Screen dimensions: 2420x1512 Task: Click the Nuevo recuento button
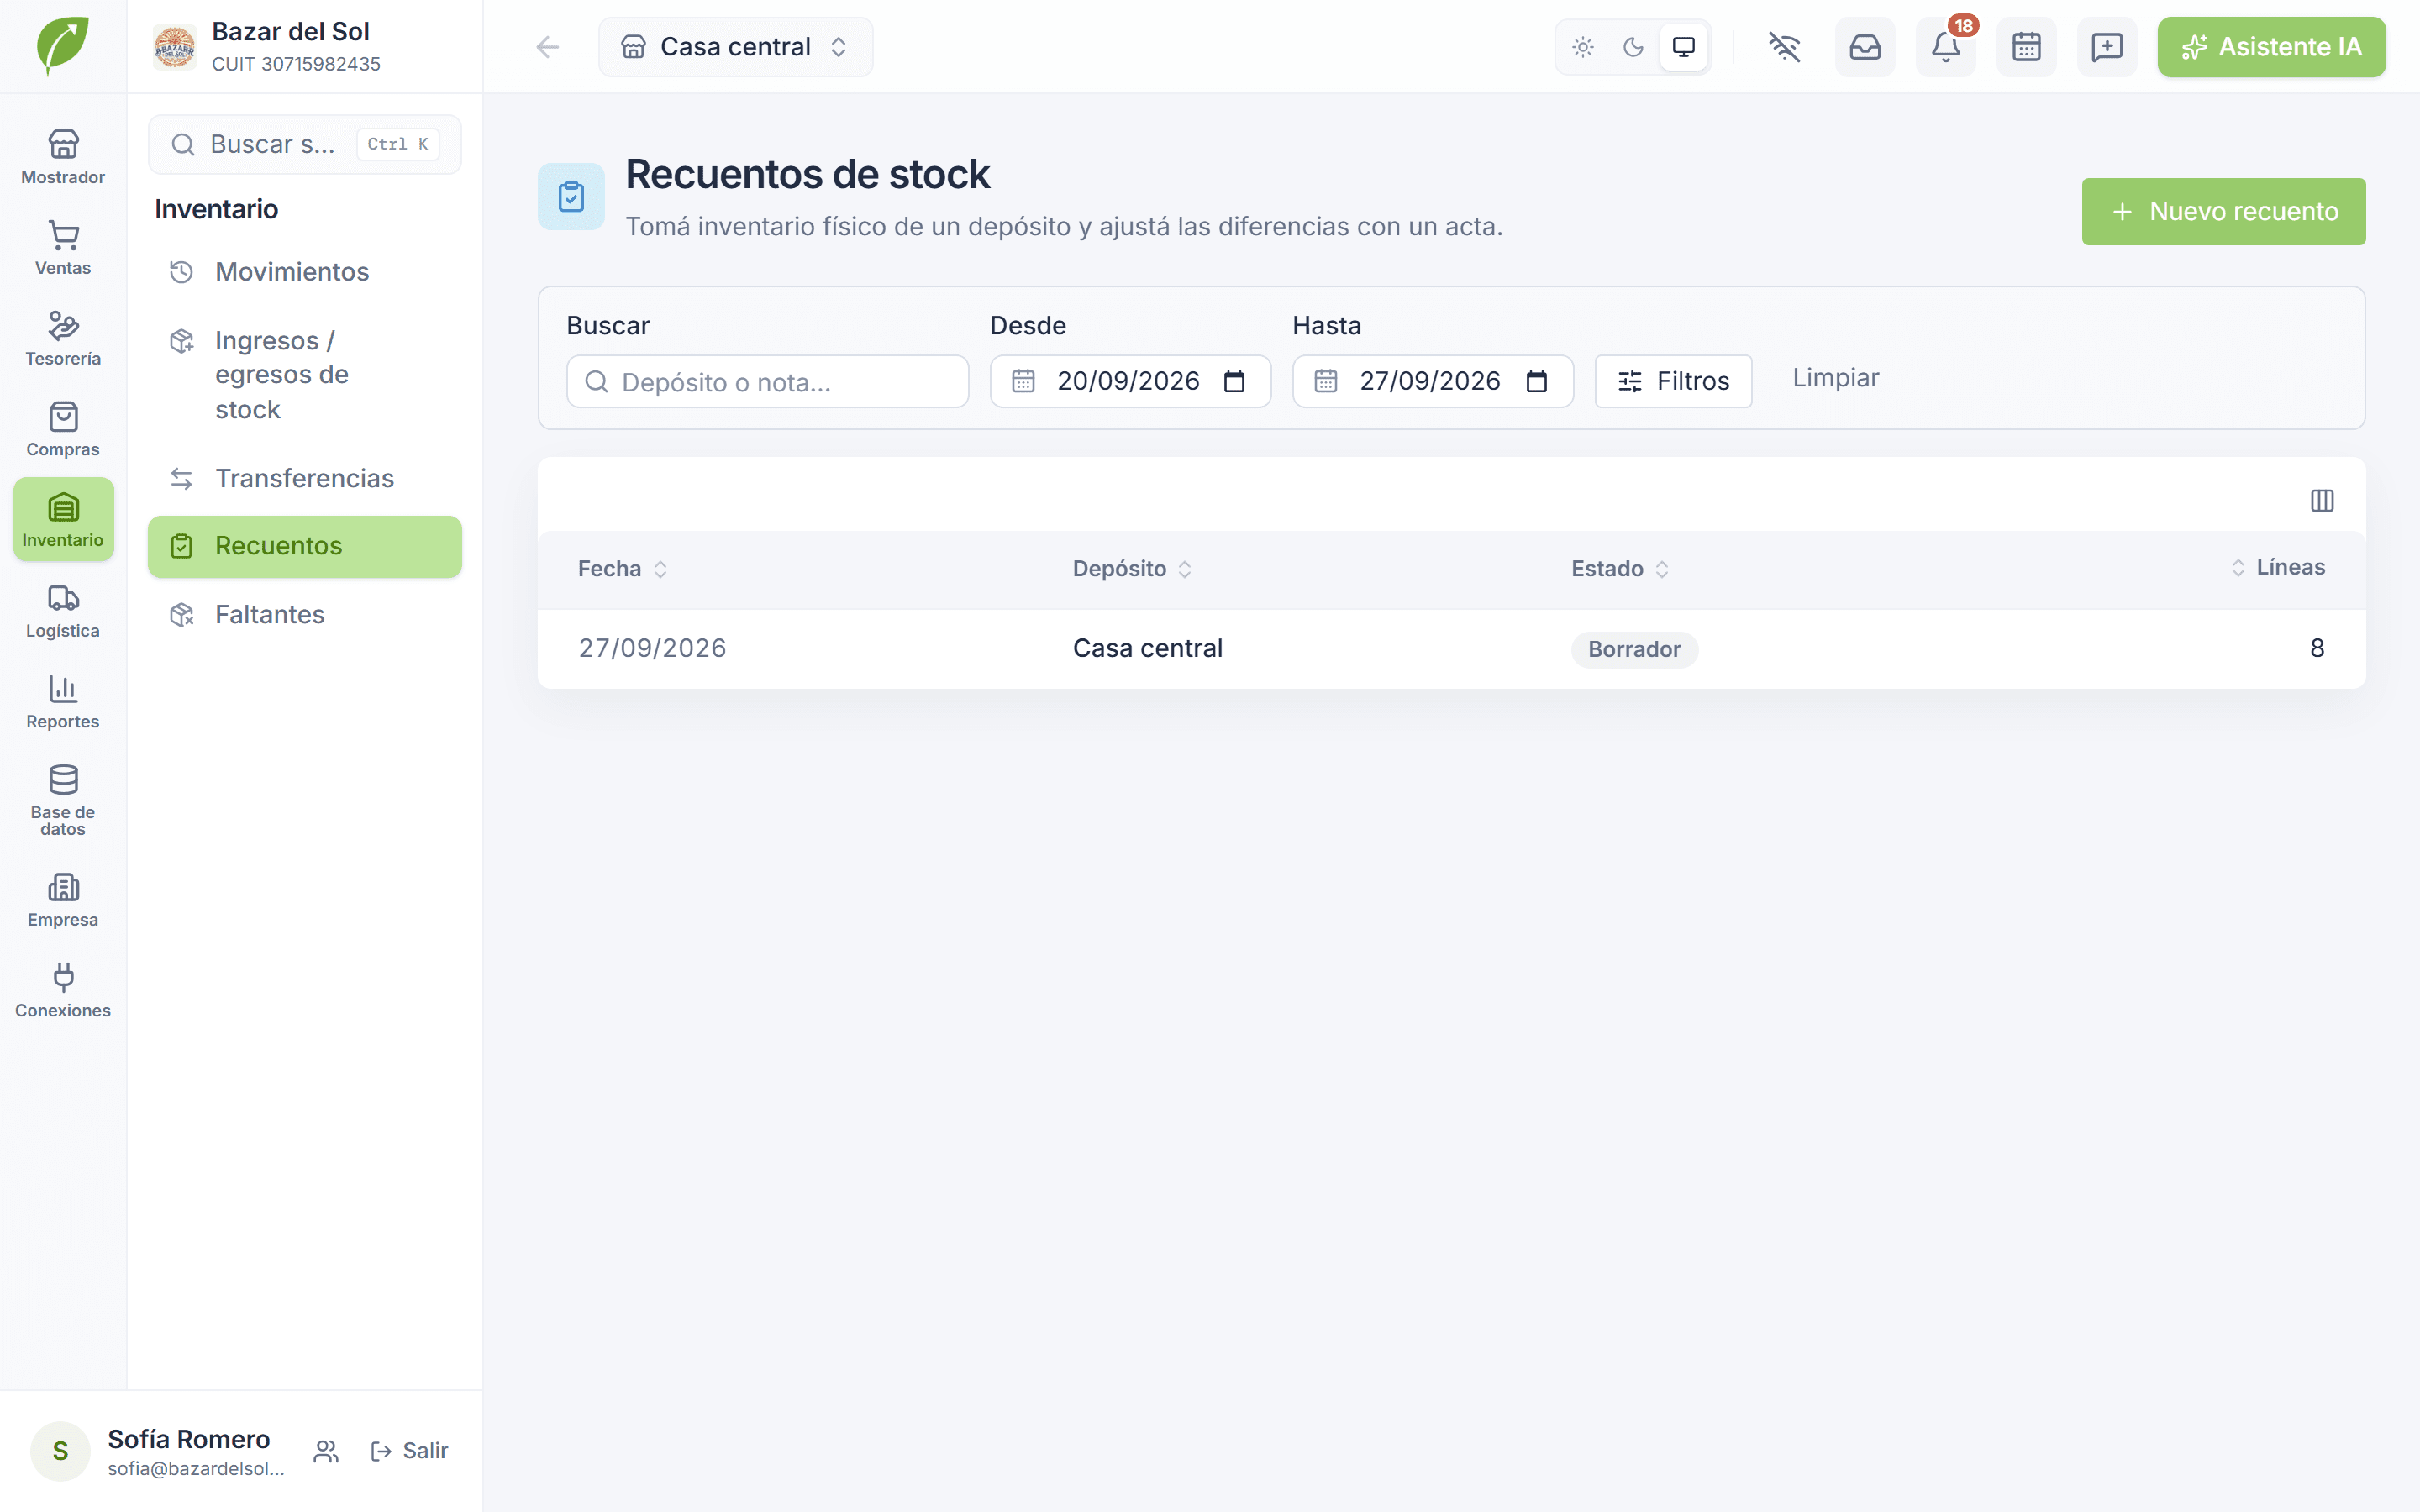pyautogui.click(x=2223, y=211)
